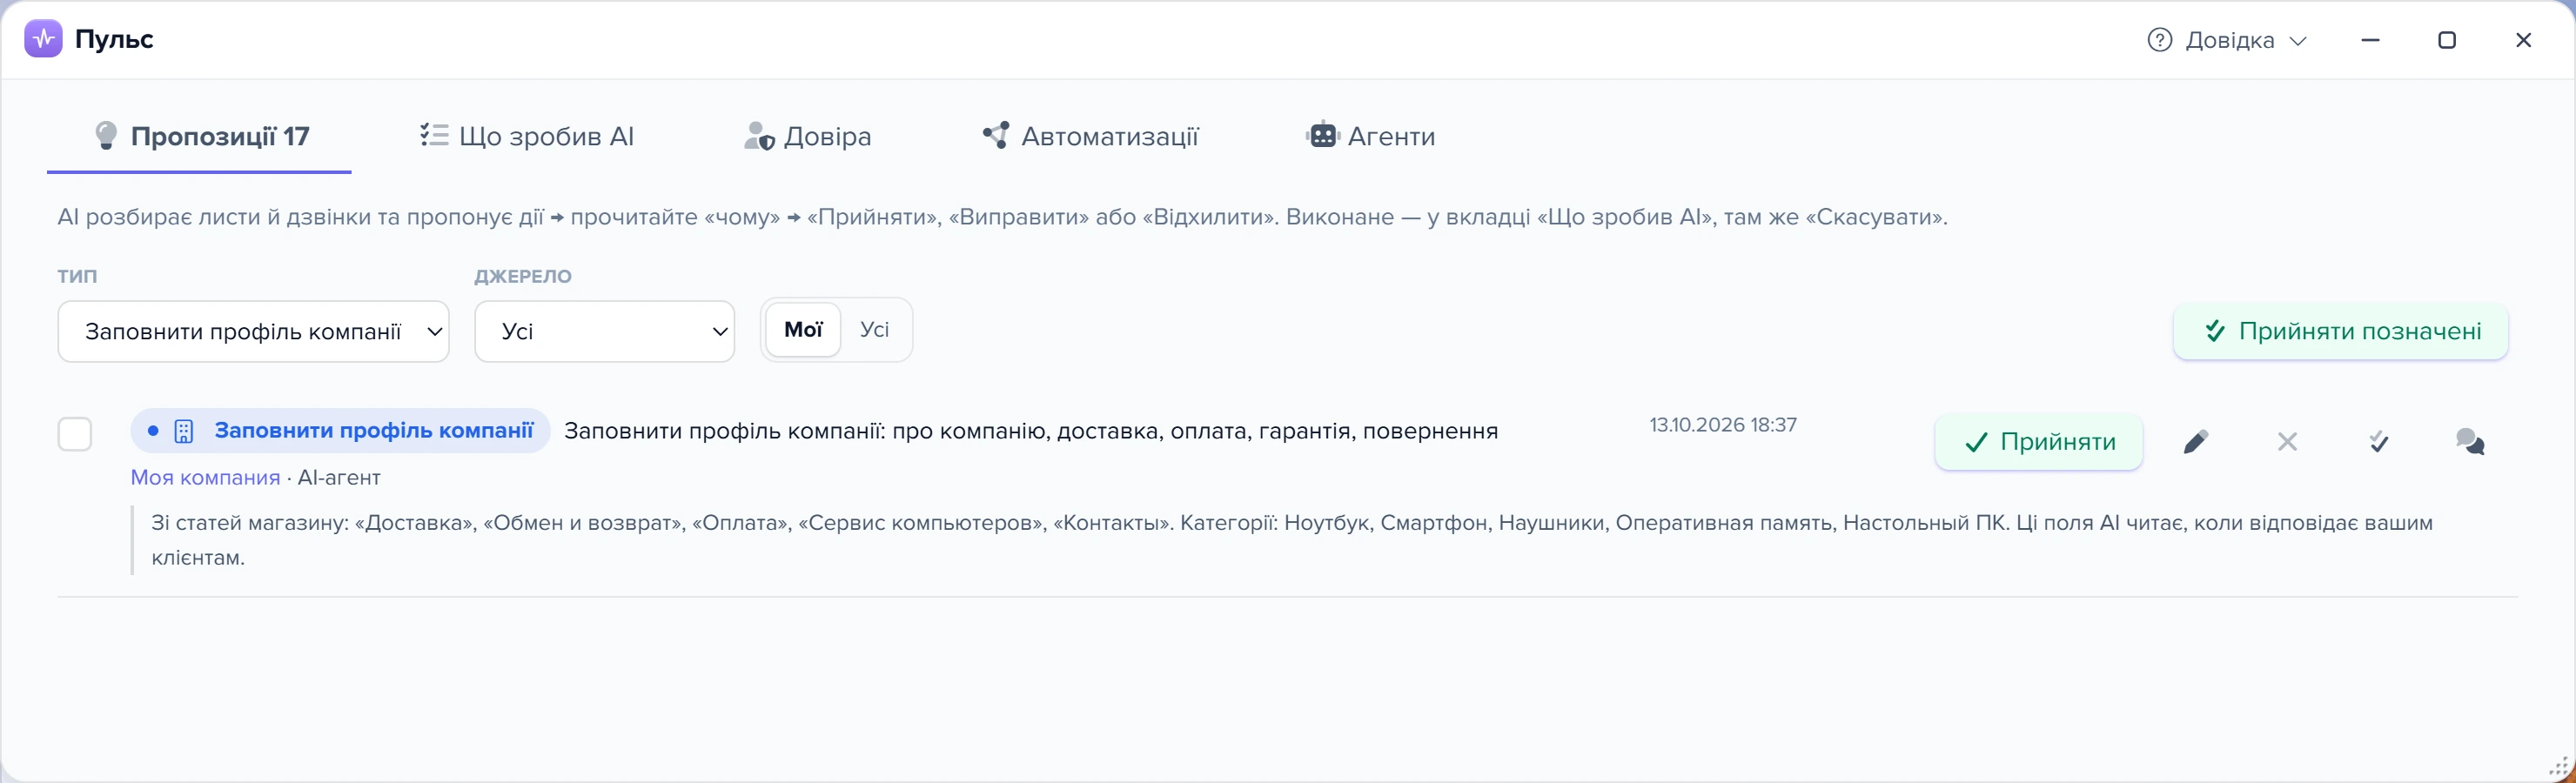The height and width of the screenshot is (783, 2576).
Task: Tick the checkbox for the company profile proposal
Action: (x=75, y=434)
